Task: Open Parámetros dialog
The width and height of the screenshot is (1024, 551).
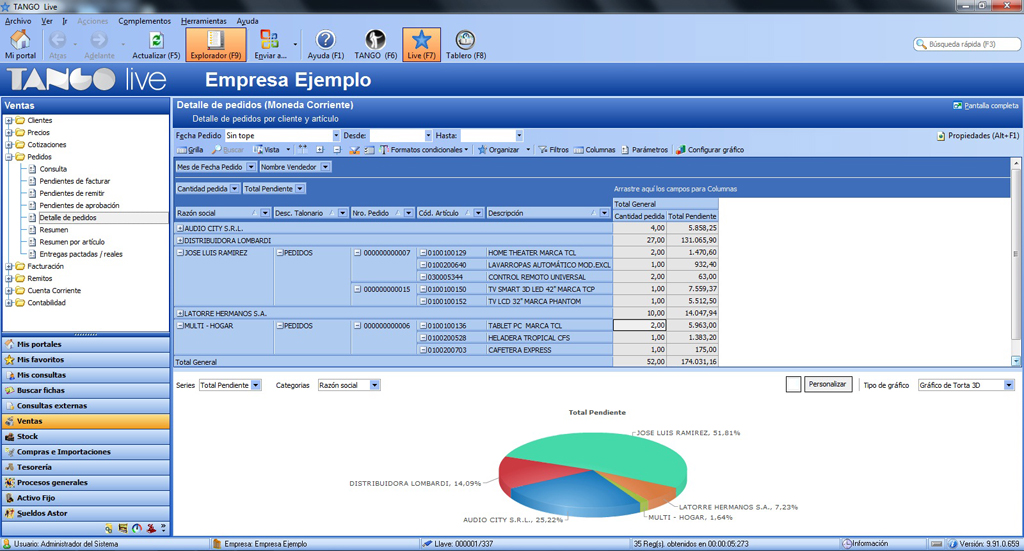Action: tap(644, 150)
